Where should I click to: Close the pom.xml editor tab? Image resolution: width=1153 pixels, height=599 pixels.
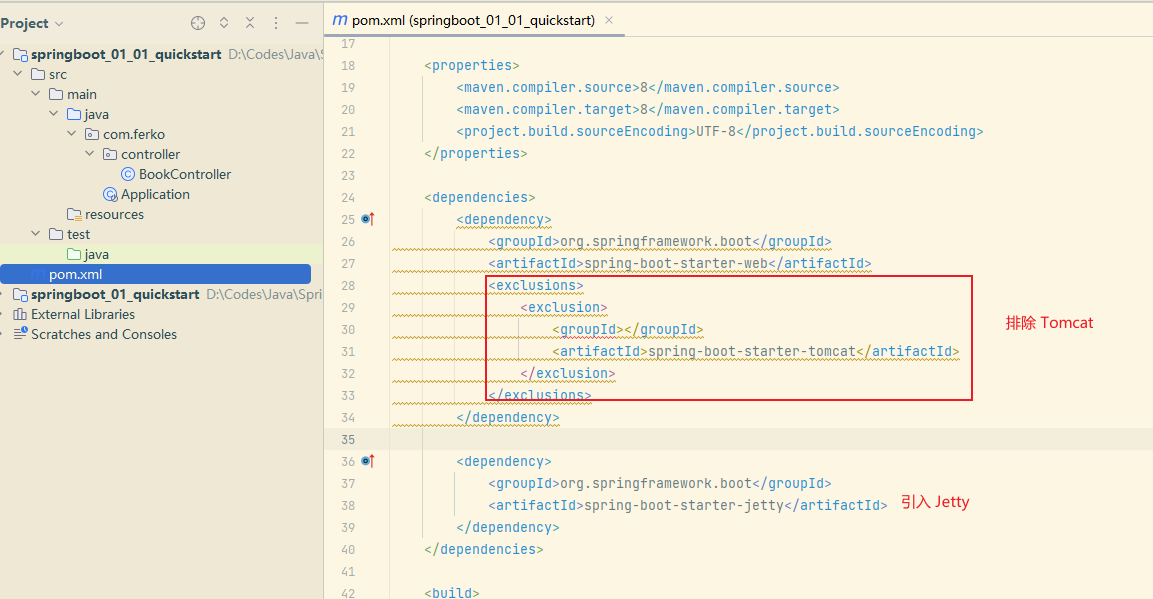coord(609,20)
